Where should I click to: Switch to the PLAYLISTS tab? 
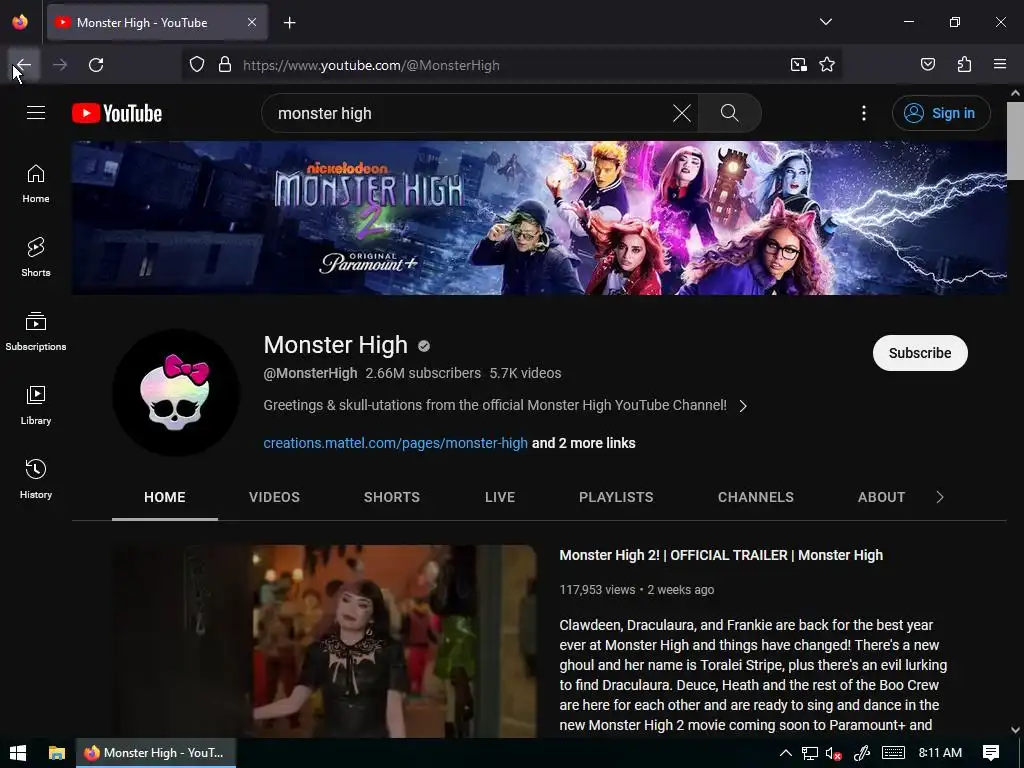616,497
